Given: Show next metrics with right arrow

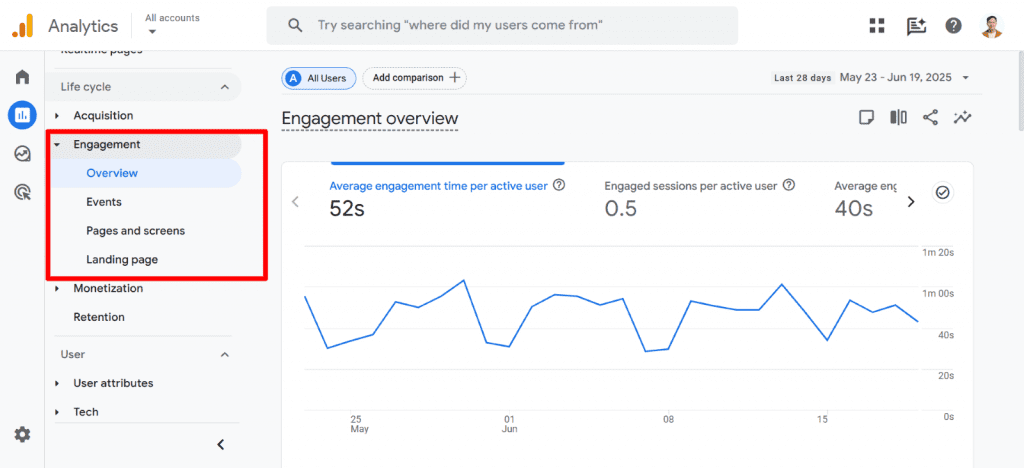Looking at the screenshot, I should (911, 202).
